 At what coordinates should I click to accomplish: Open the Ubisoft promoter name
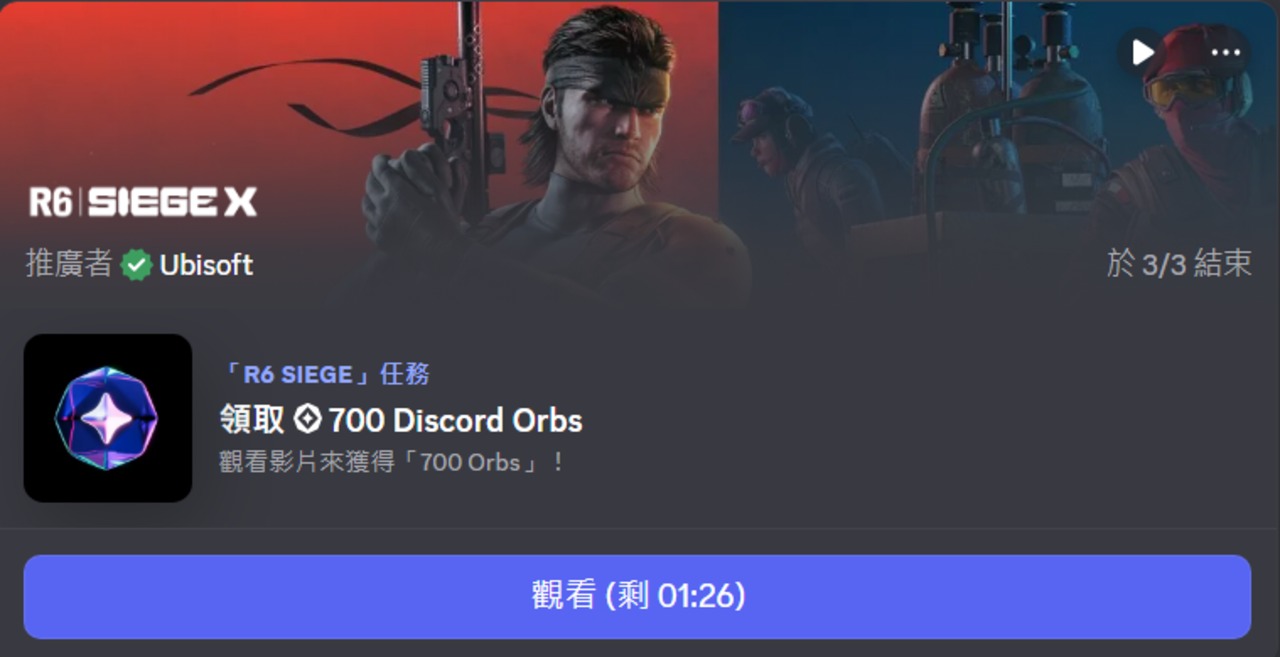pyautogui.click(x=206, y=265)
